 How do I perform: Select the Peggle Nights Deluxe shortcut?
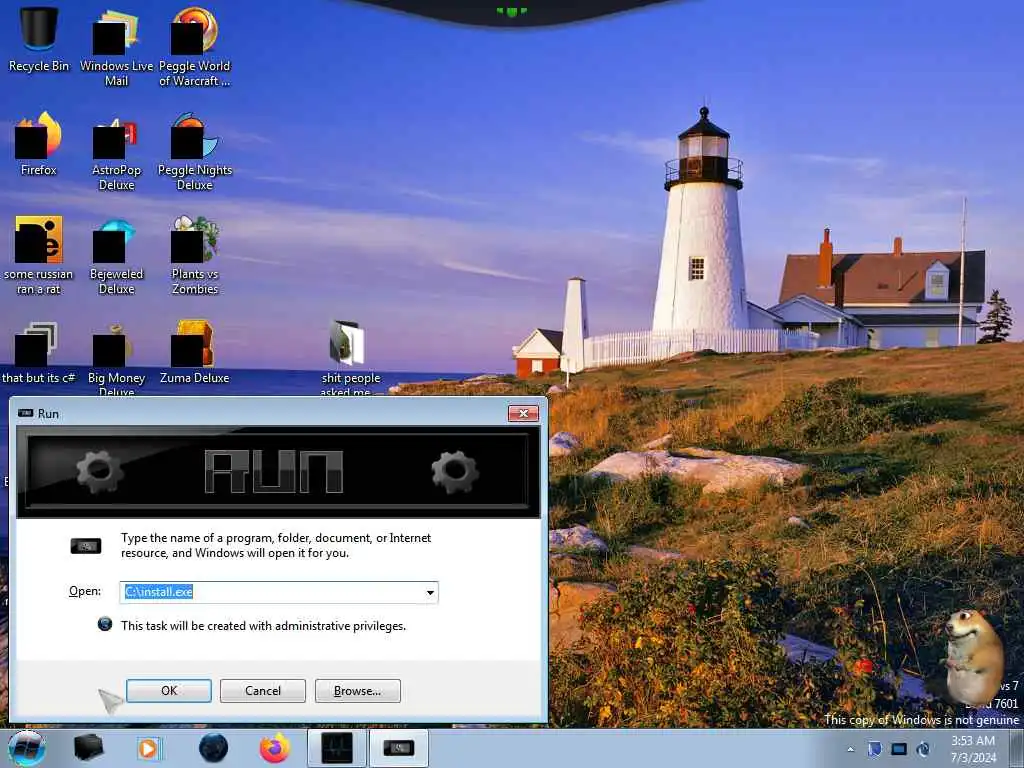coord(195,152)
